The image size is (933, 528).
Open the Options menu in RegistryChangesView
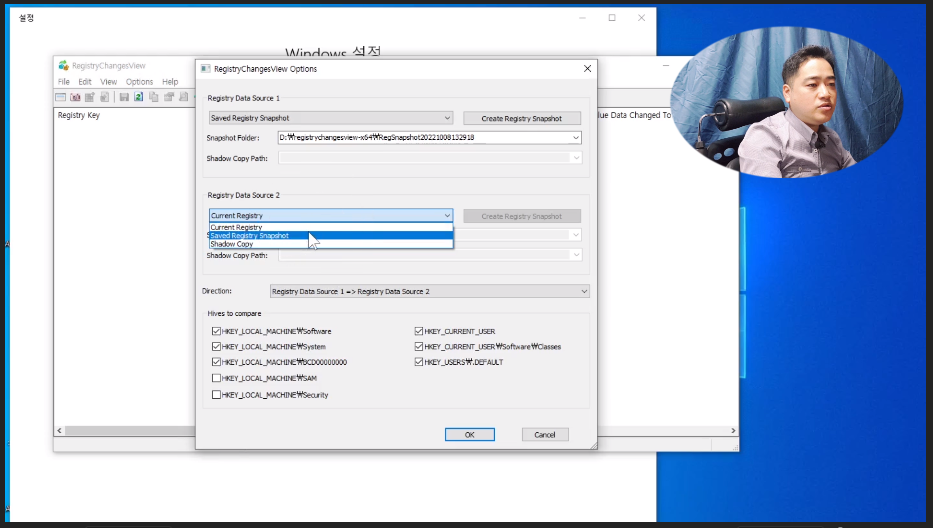coord(139,82)
